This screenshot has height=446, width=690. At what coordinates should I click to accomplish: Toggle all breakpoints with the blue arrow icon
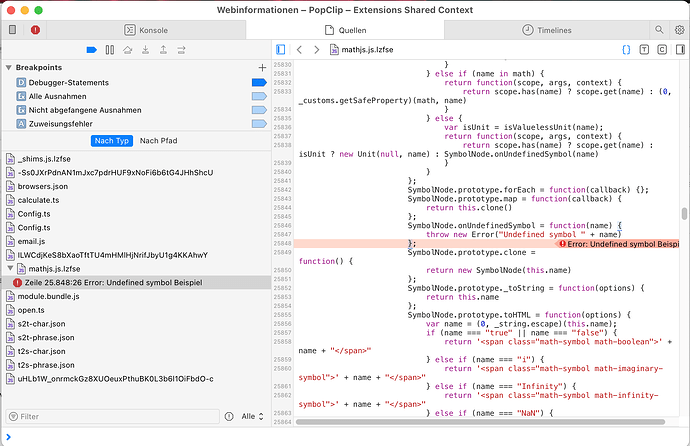[x=93, y=48]
